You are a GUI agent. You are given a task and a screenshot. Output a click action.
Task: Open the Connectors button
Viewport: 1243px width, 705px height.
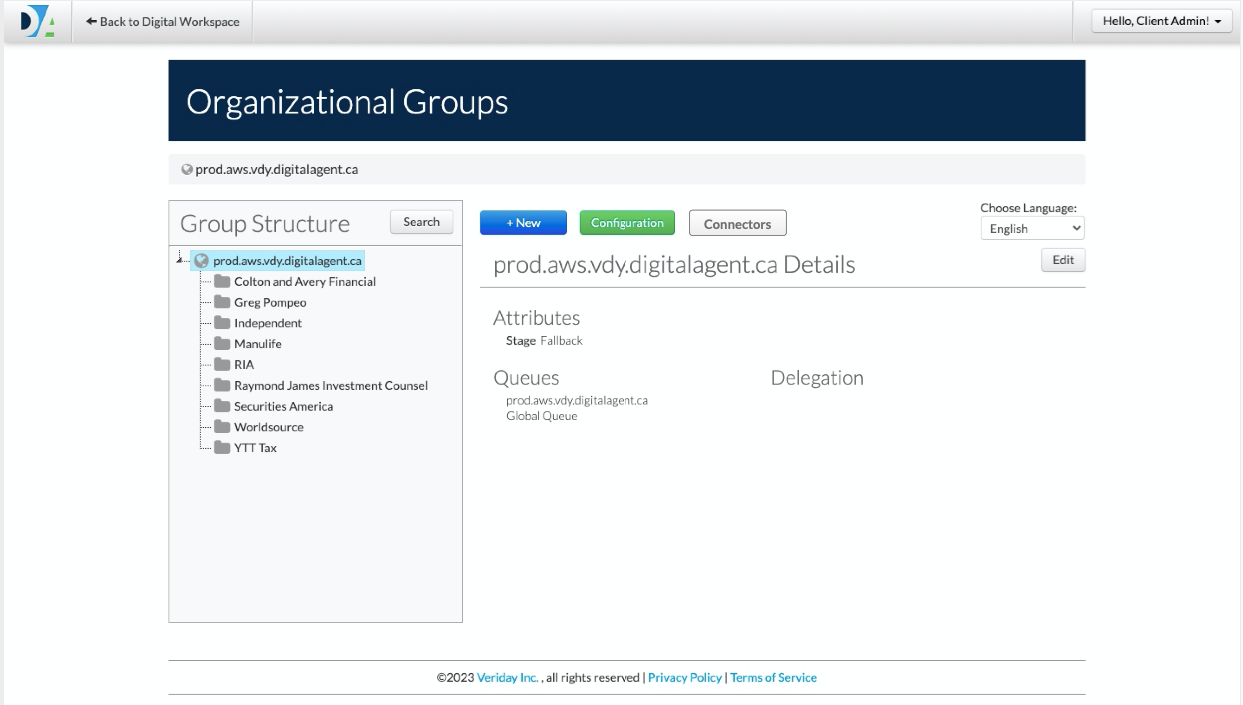pos(738,224)
